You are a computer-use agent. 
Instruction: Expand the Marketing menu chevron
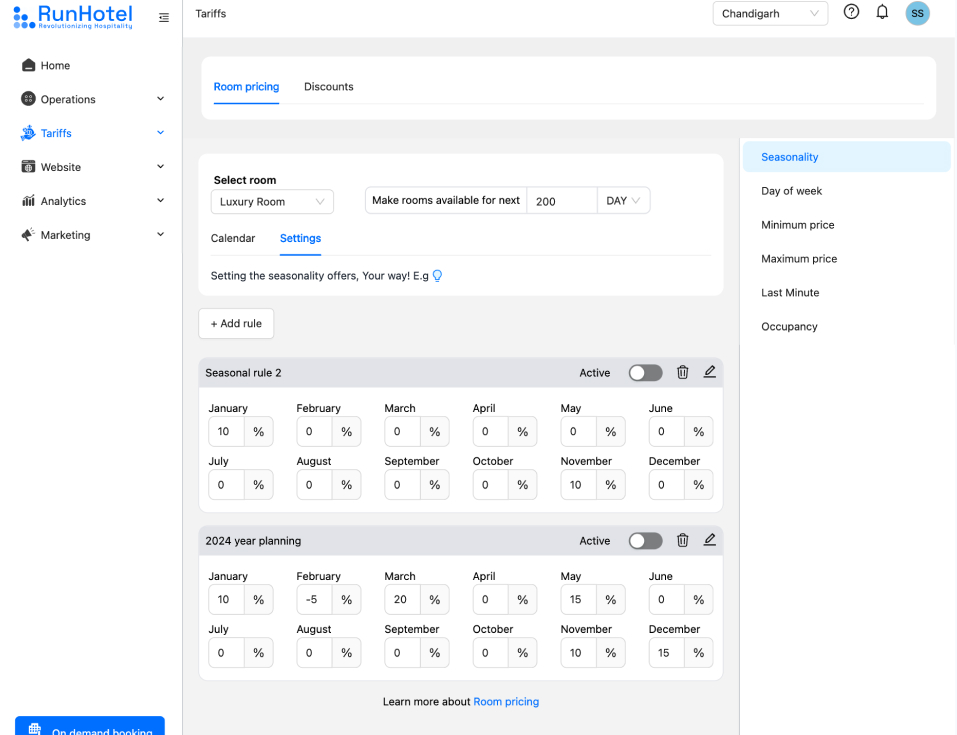click(161, 234)
